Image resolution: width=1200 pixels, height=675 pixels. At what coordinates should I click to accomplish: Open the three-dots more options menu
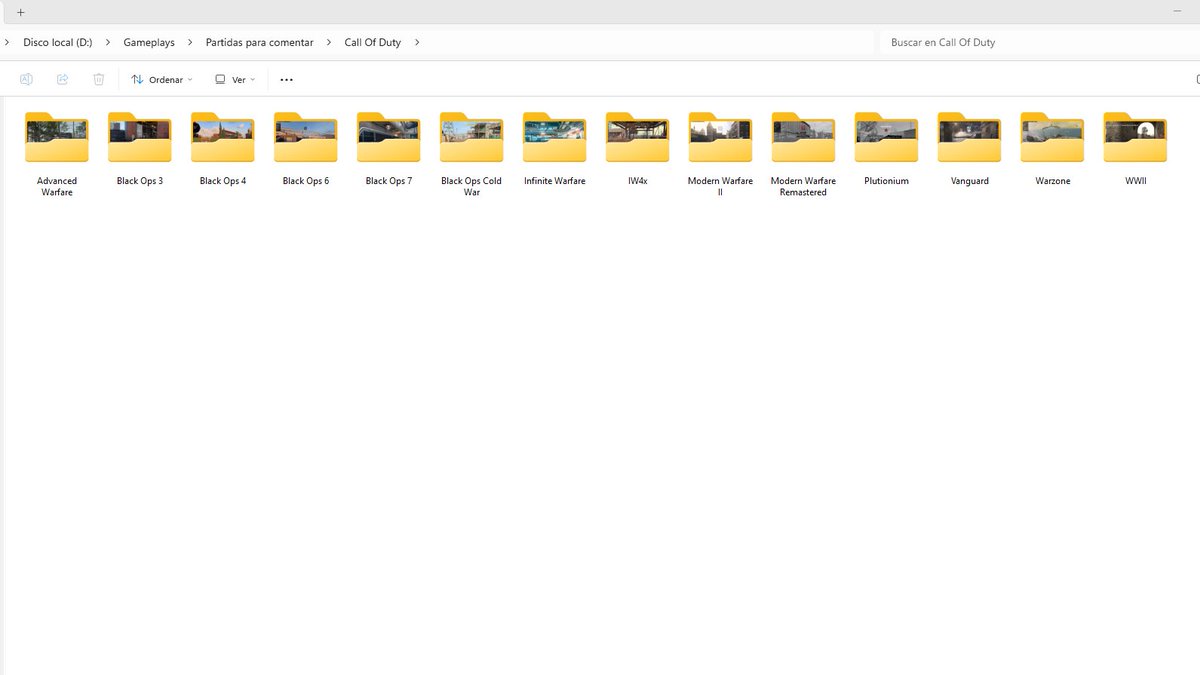[x=287, y=80]
